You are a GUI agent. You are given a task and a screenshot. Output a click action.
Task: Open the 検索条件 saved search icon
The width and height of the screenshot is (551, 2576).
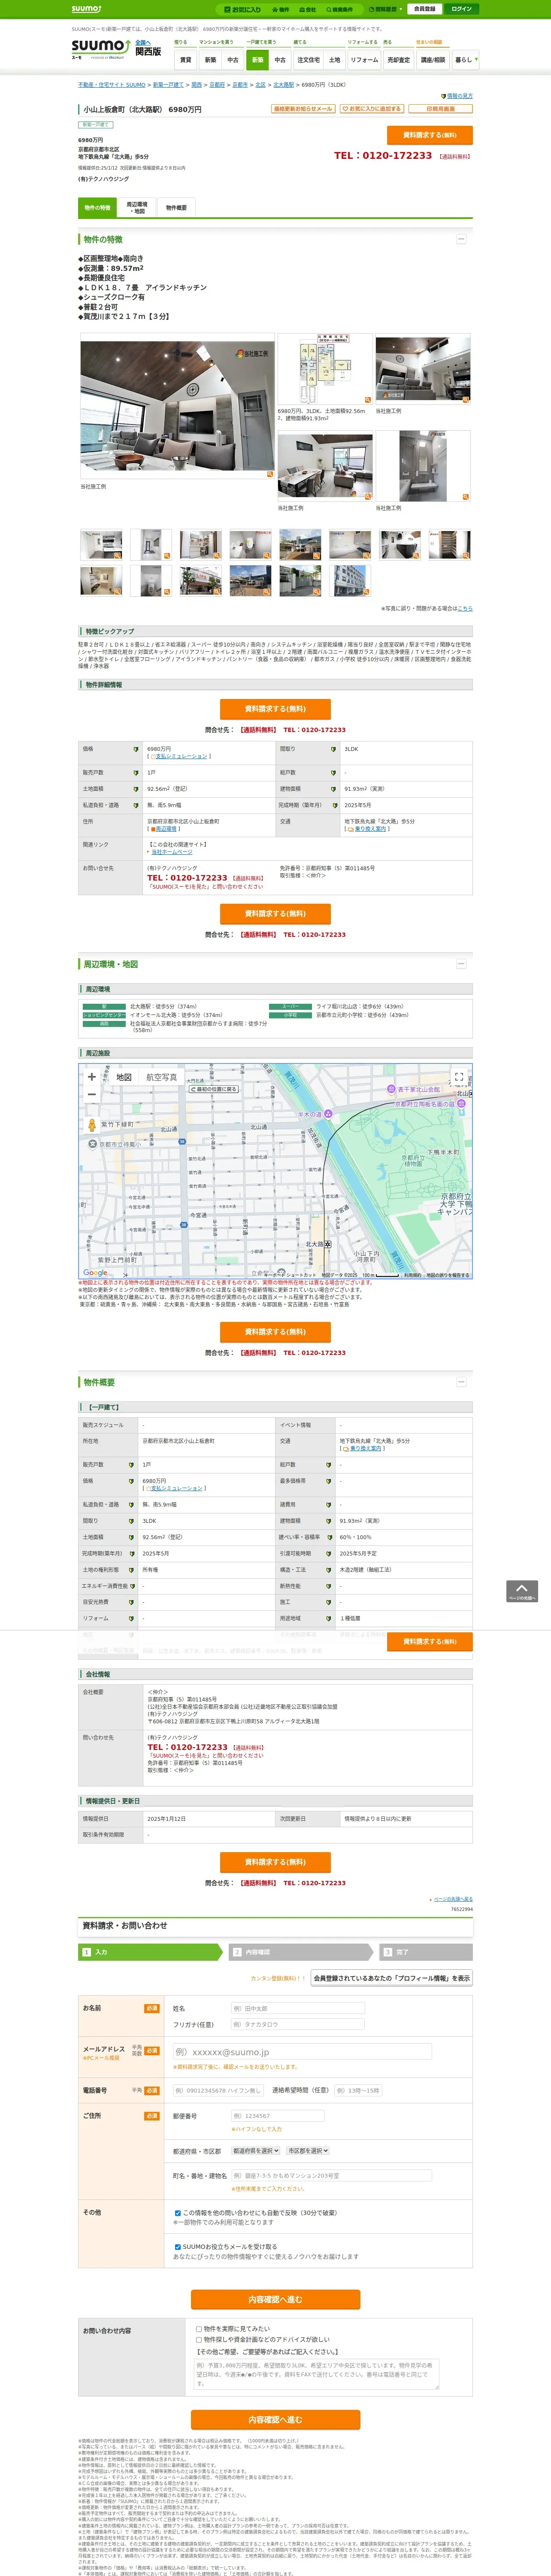[340, 9]
